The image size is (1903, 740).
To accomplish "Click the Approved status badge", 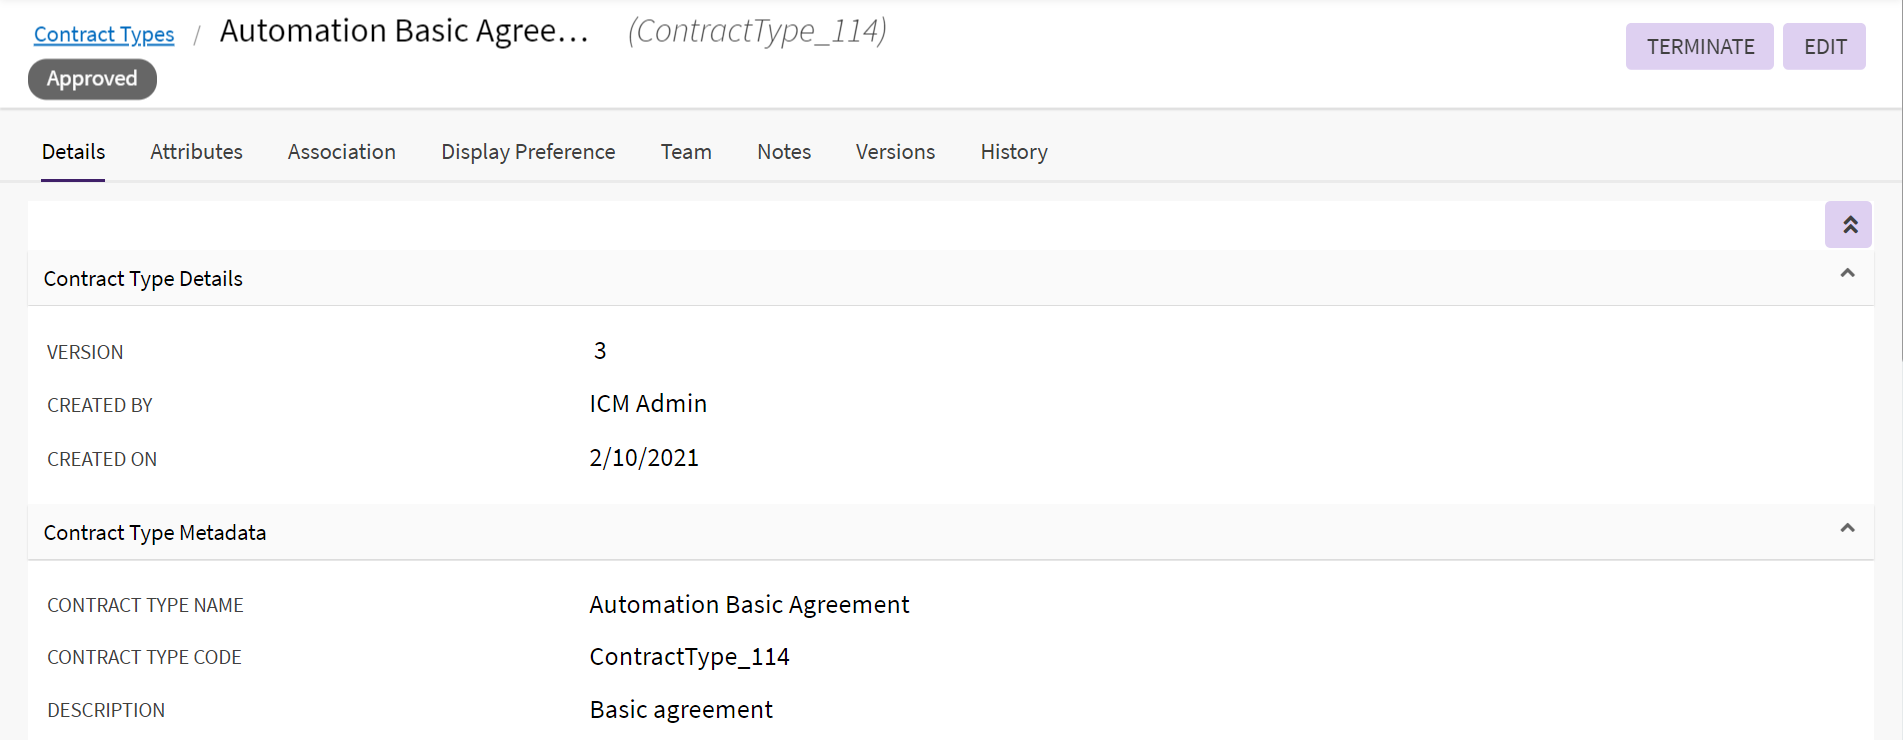I will (92, 79).
